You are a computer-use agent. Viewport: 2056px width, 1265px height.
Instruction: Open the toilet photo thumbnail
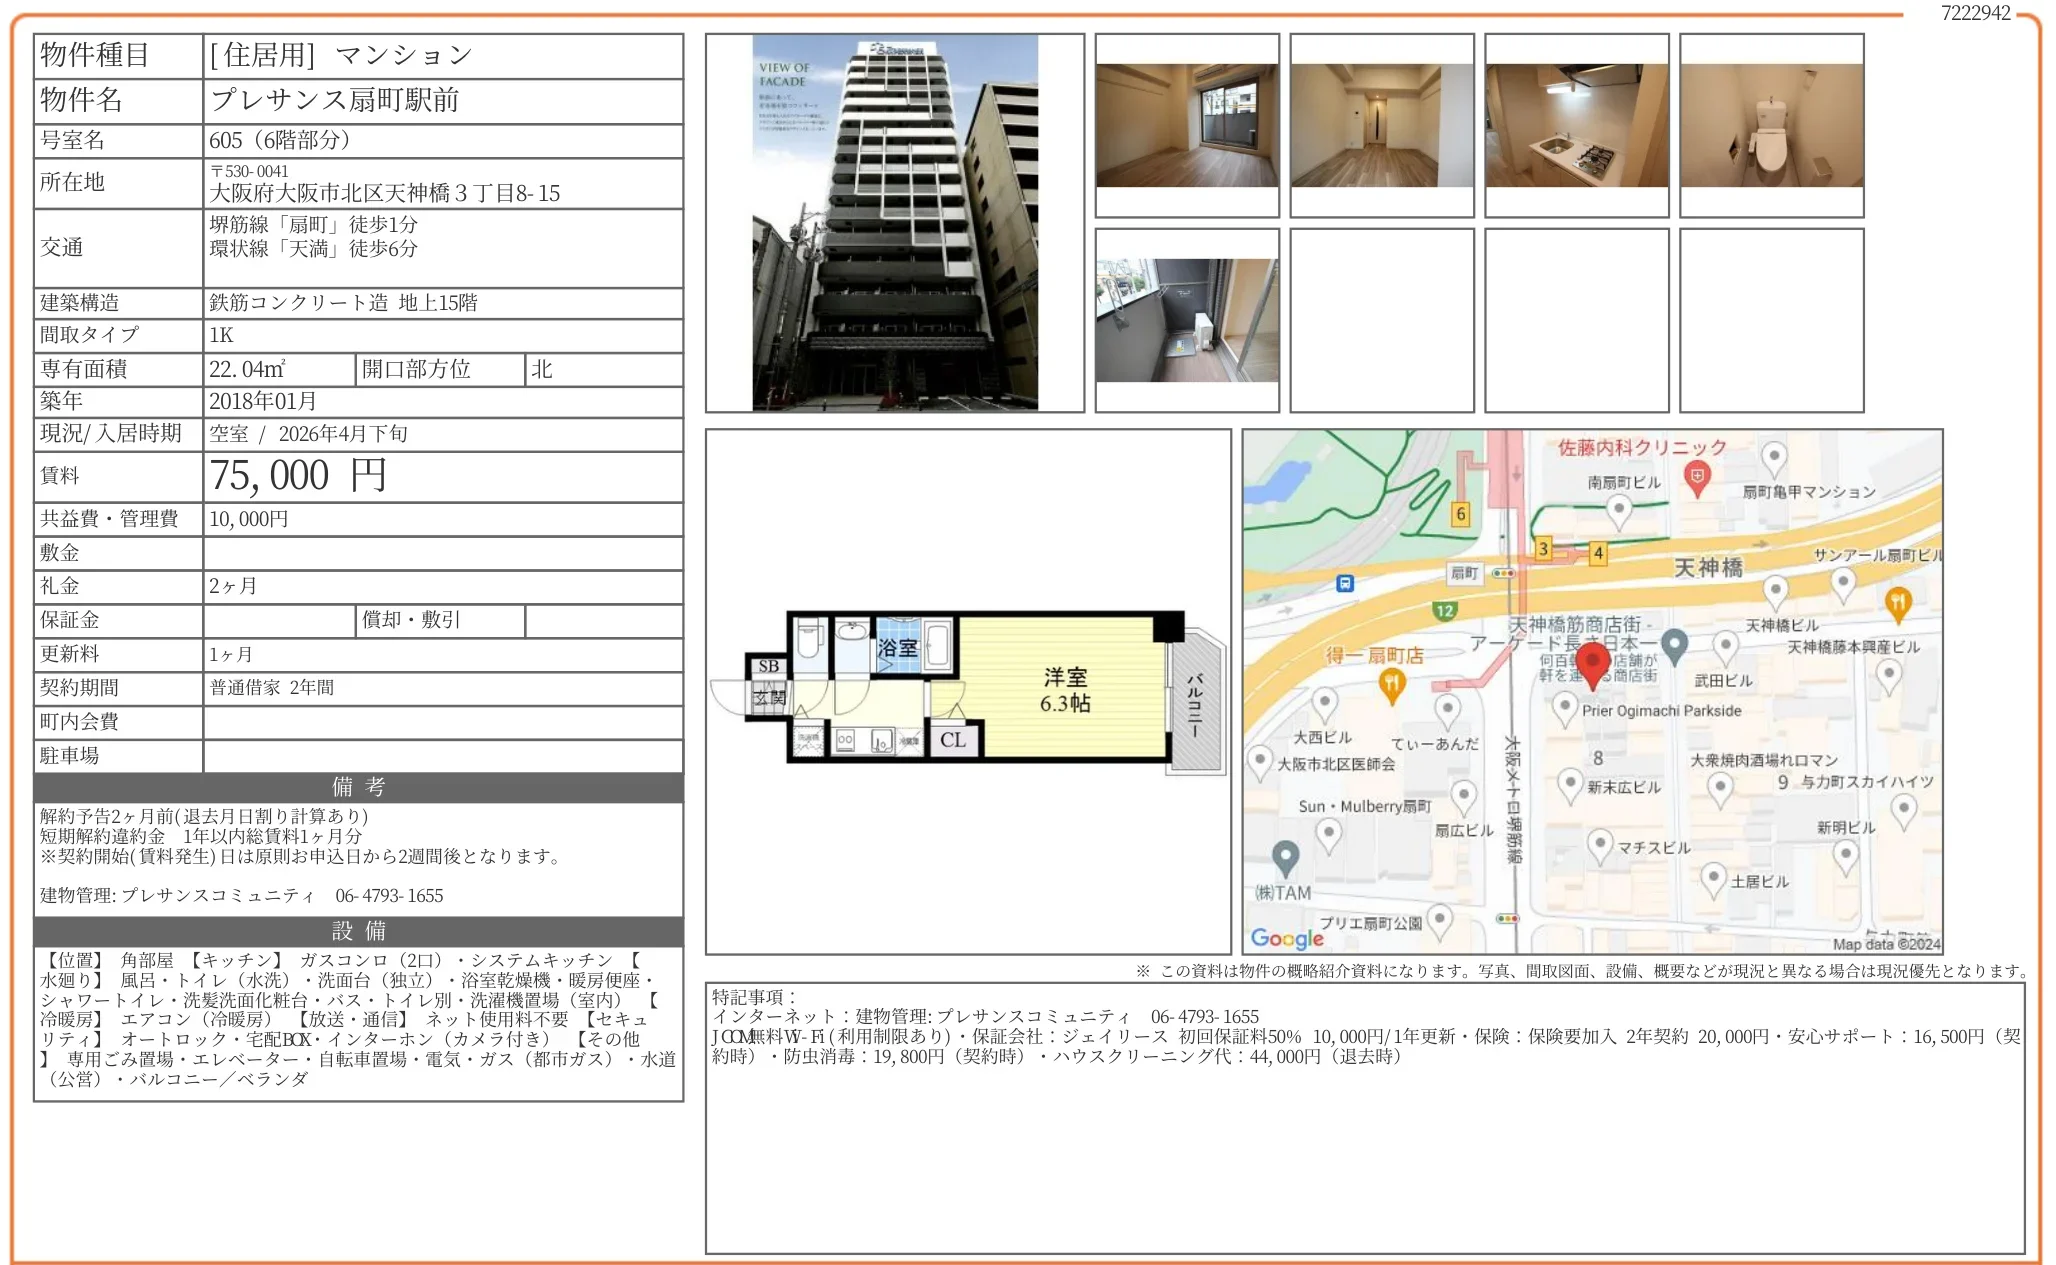(1771, 126)
